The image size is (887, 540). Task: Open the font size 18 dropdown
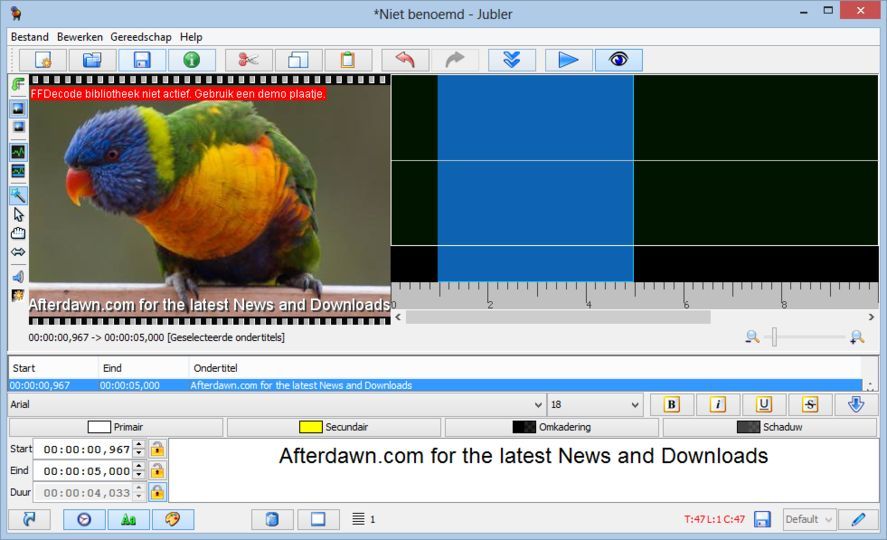(595, 404)
